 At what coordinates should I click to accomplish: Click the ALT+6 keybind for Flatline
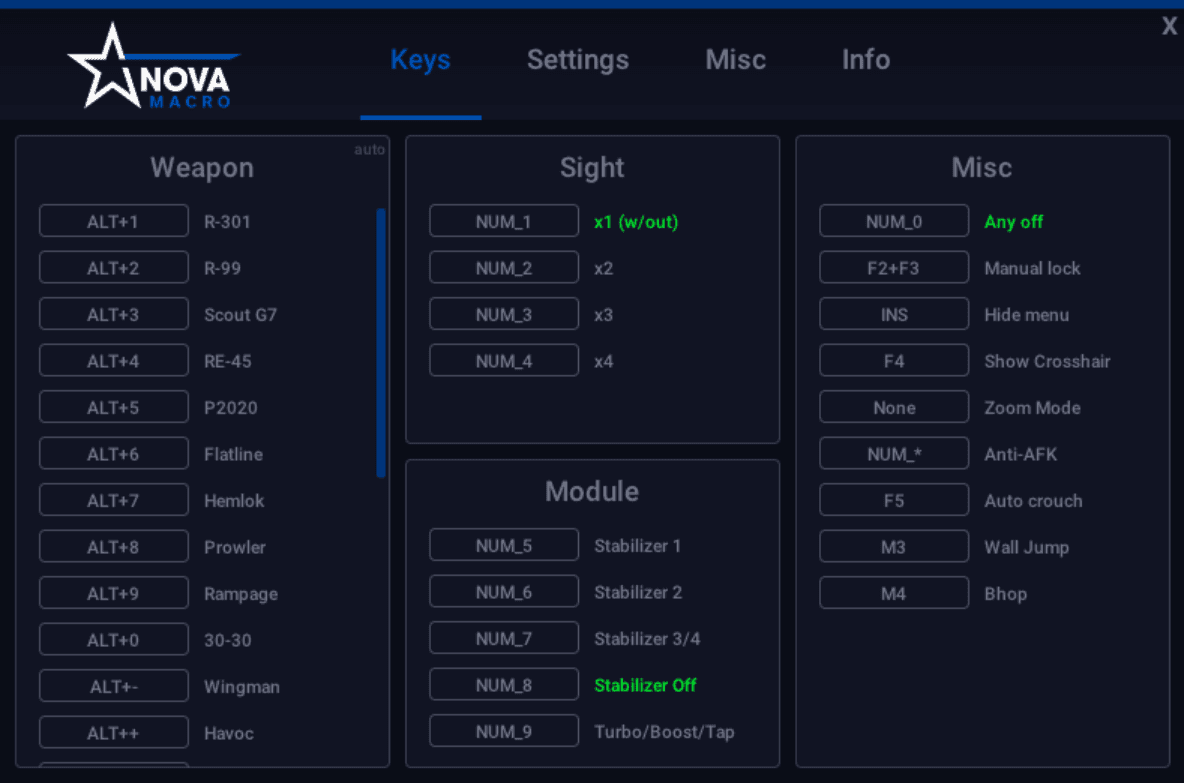113,454
